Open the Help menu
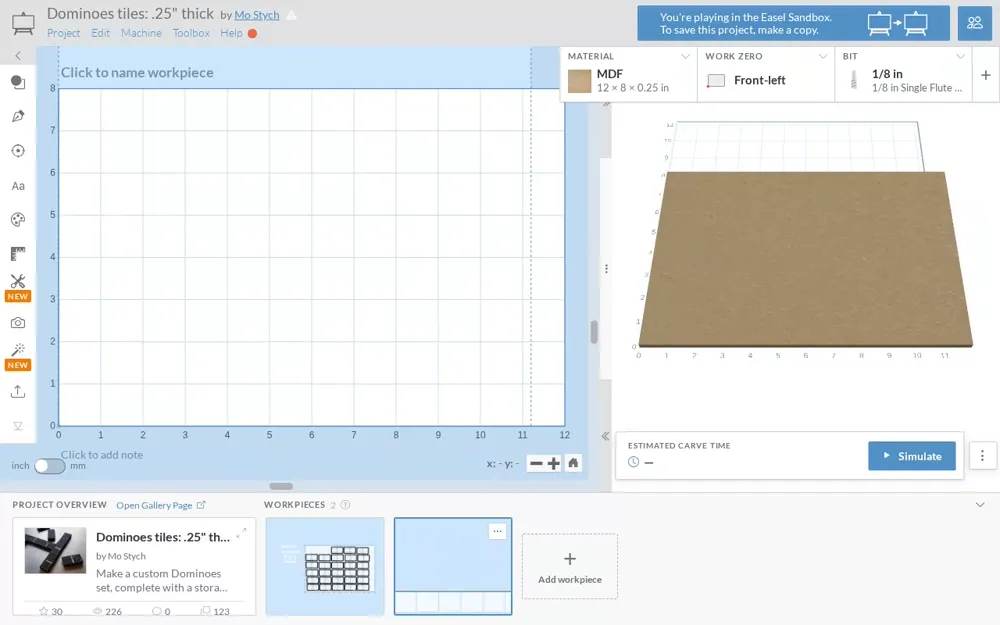 click(231, 33)
